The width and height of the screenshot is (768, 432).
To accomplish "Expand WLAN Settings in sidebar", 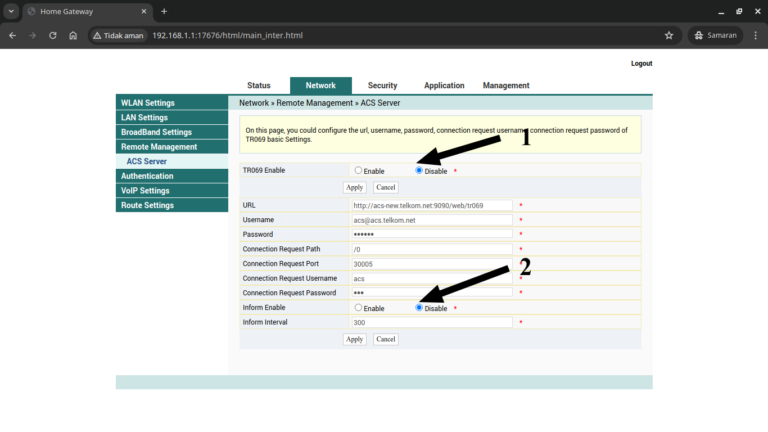I will [172, 103].
